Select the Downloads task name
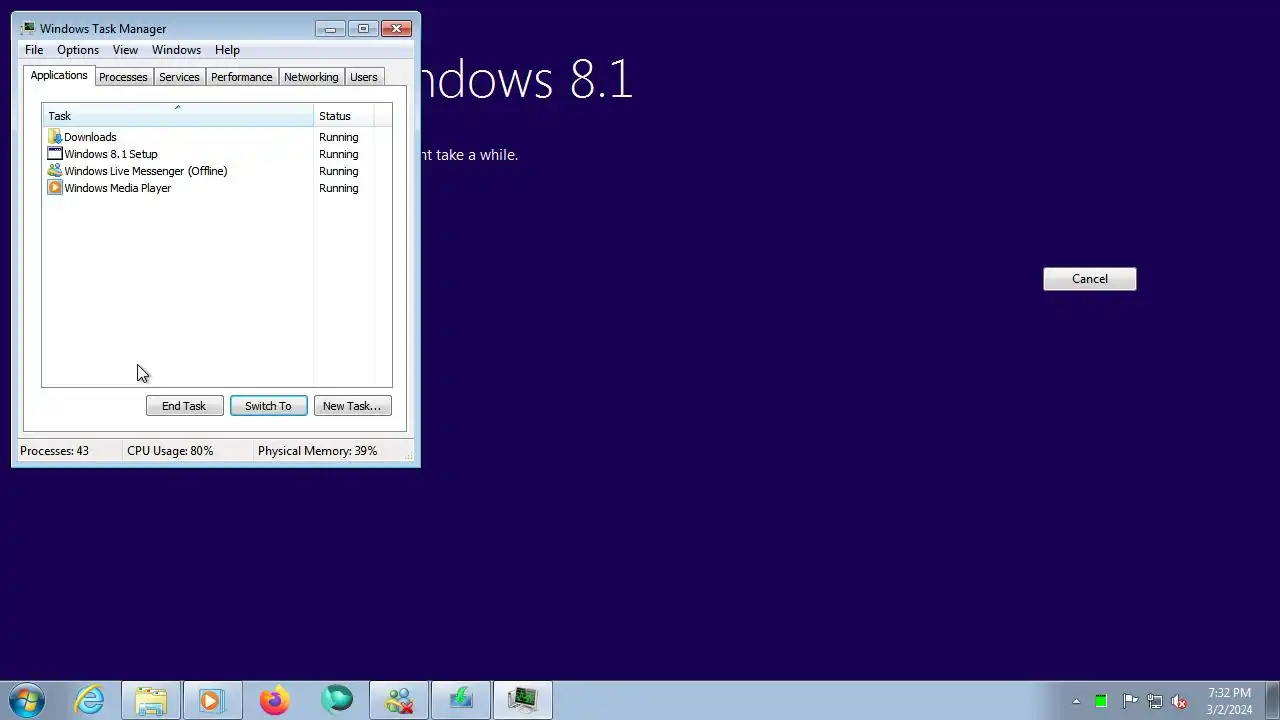The width and height of the screenshot is (1280, 720). coord(90,137)
